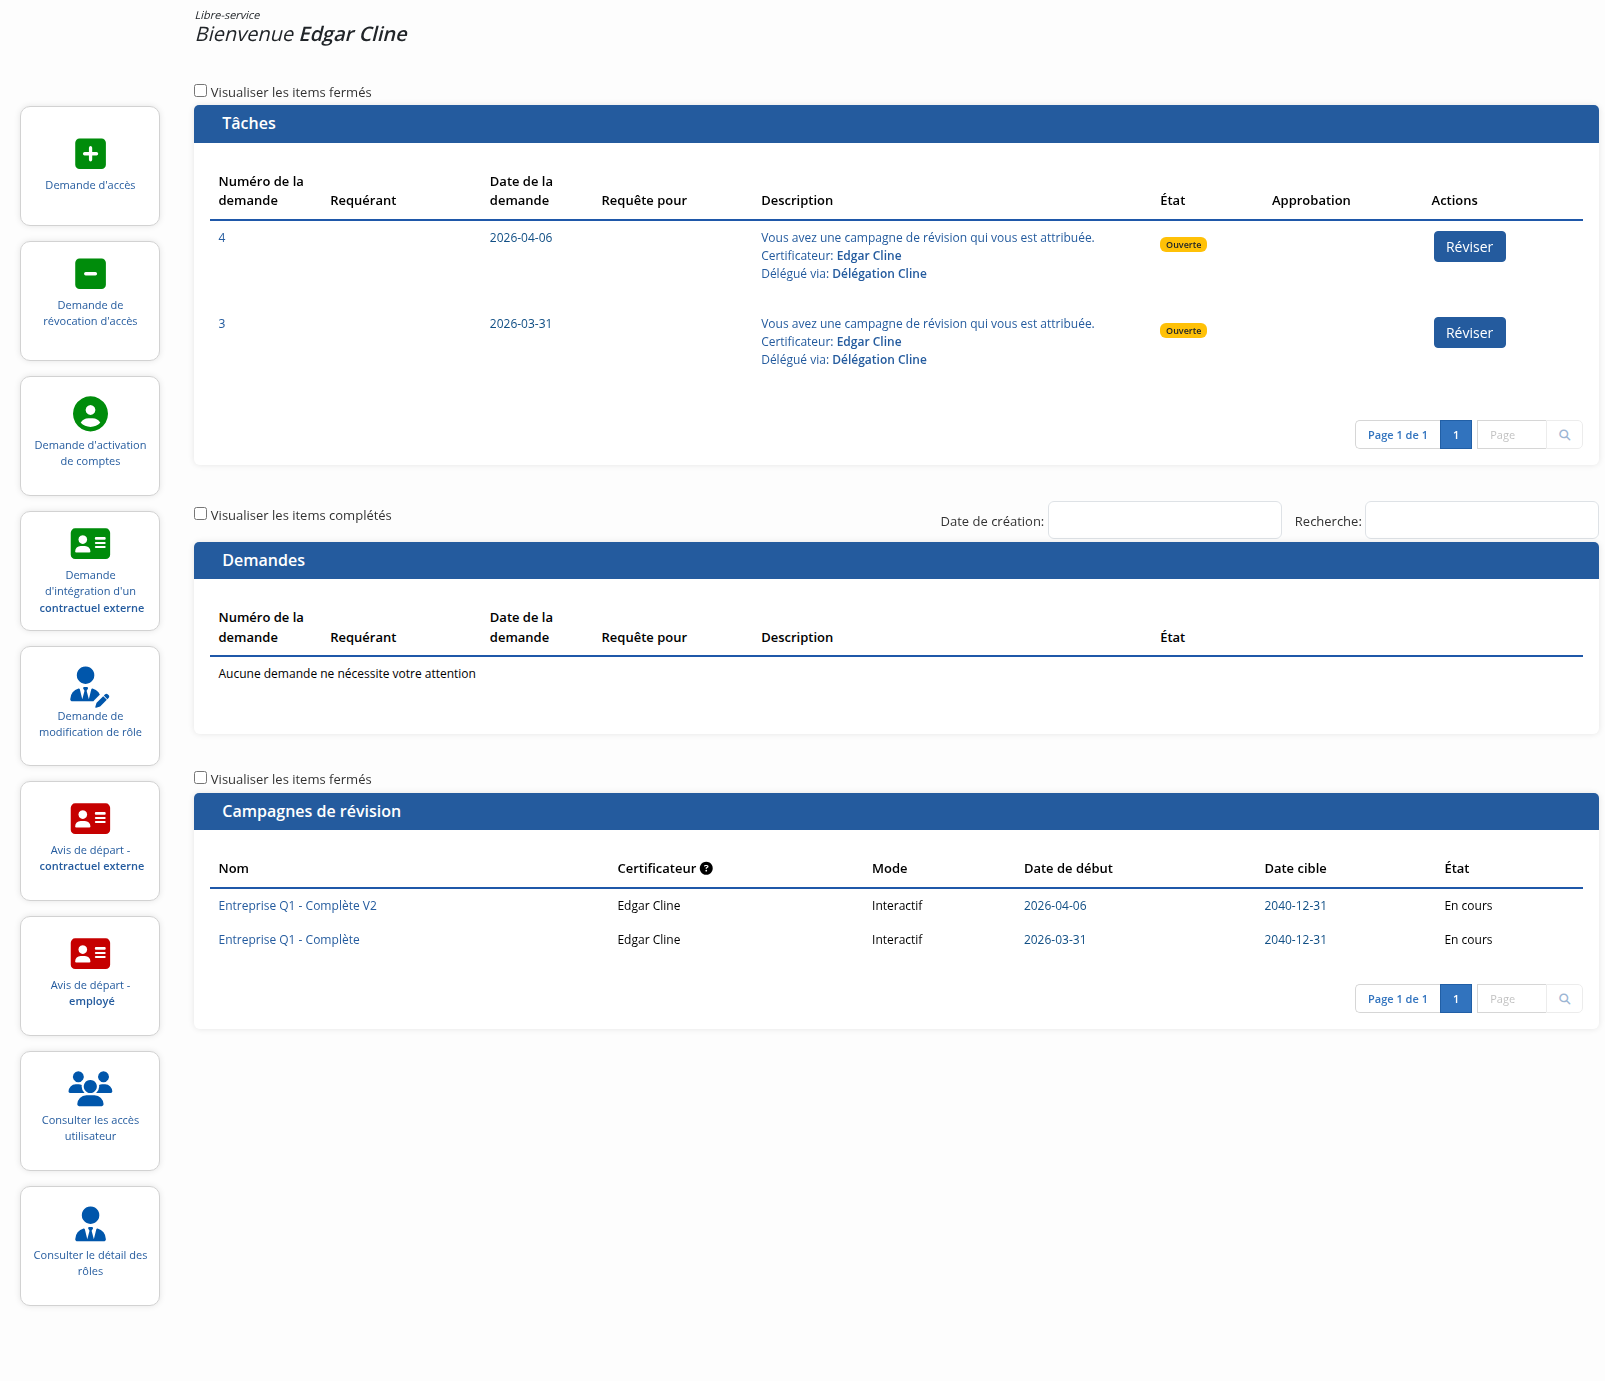Focus the Recherche input field
This screenshot has height=1381, width=1605.
click(x=1481, y=520)
